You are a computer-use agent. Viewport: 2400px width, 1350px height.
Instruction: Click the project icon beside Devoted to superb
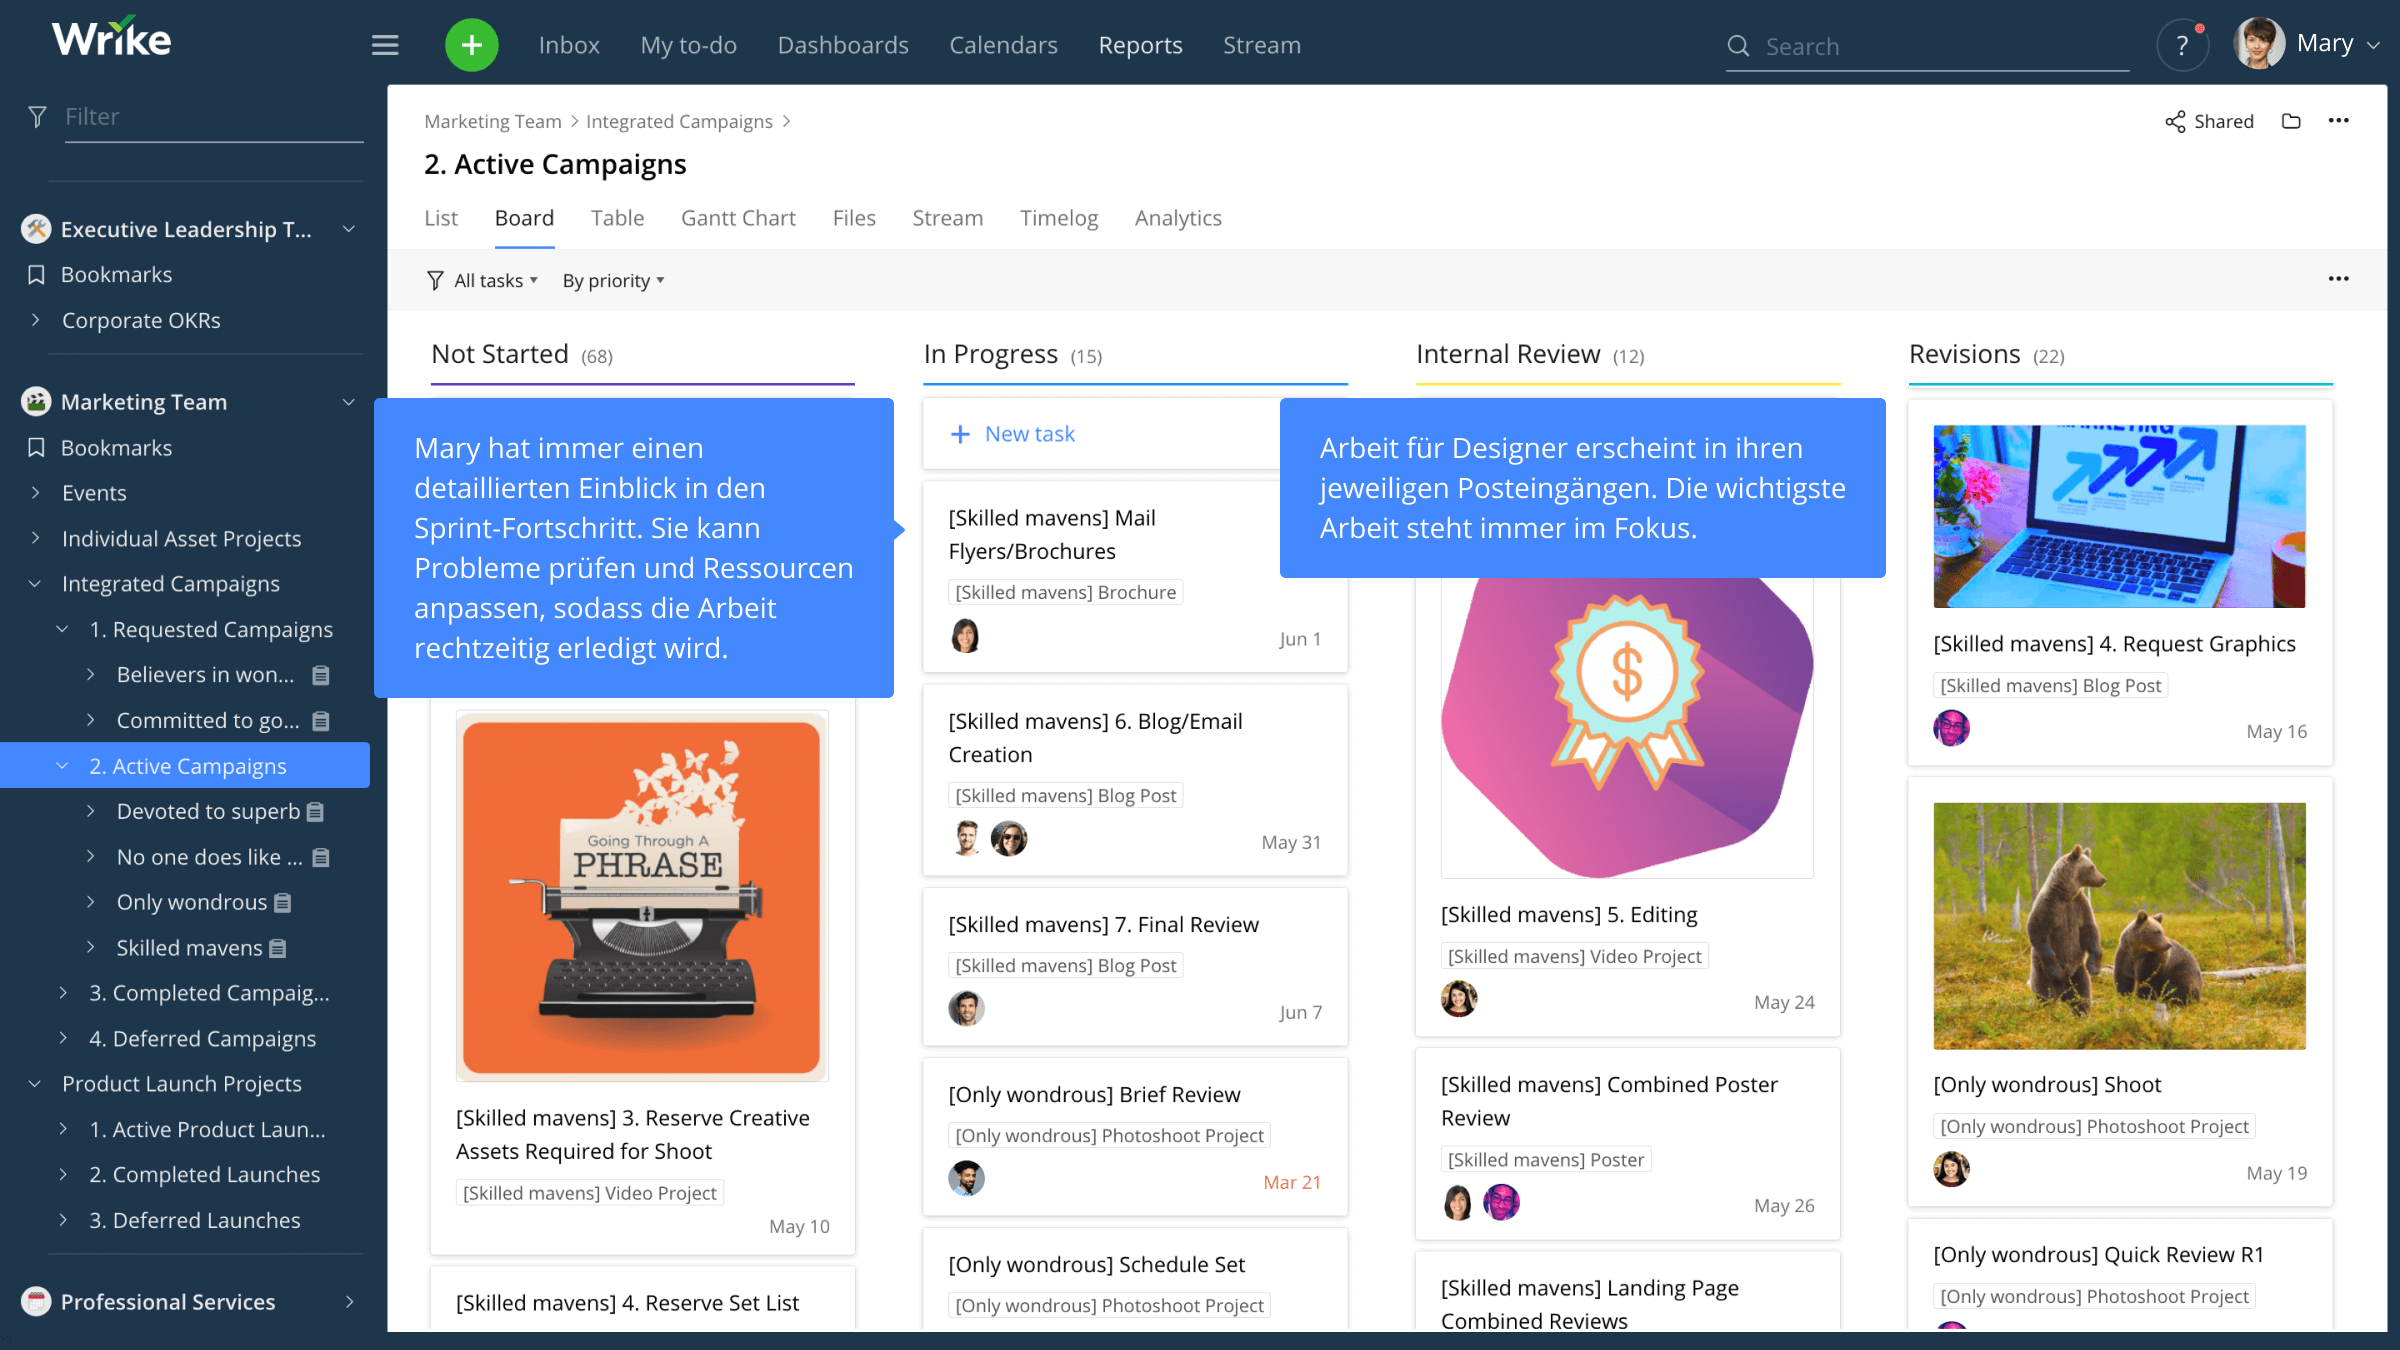pos(315,812)
